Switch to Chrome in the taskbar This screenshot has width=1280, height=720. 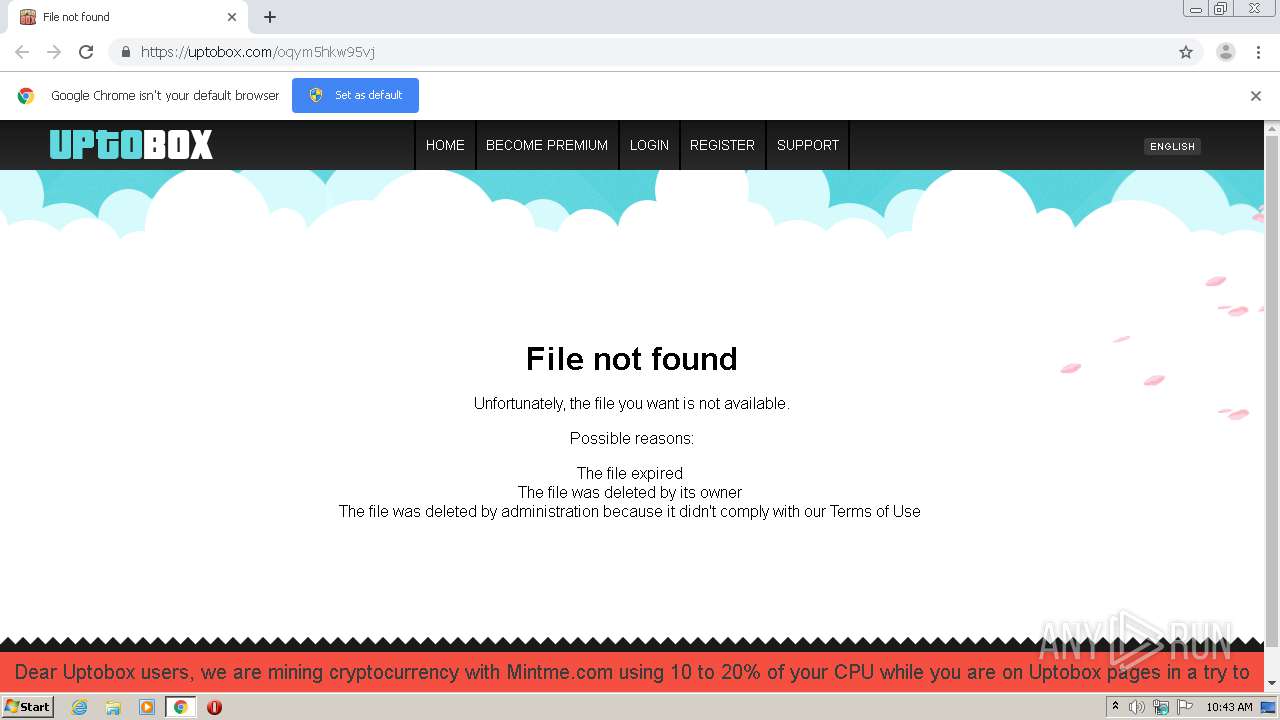pos(180,707)
